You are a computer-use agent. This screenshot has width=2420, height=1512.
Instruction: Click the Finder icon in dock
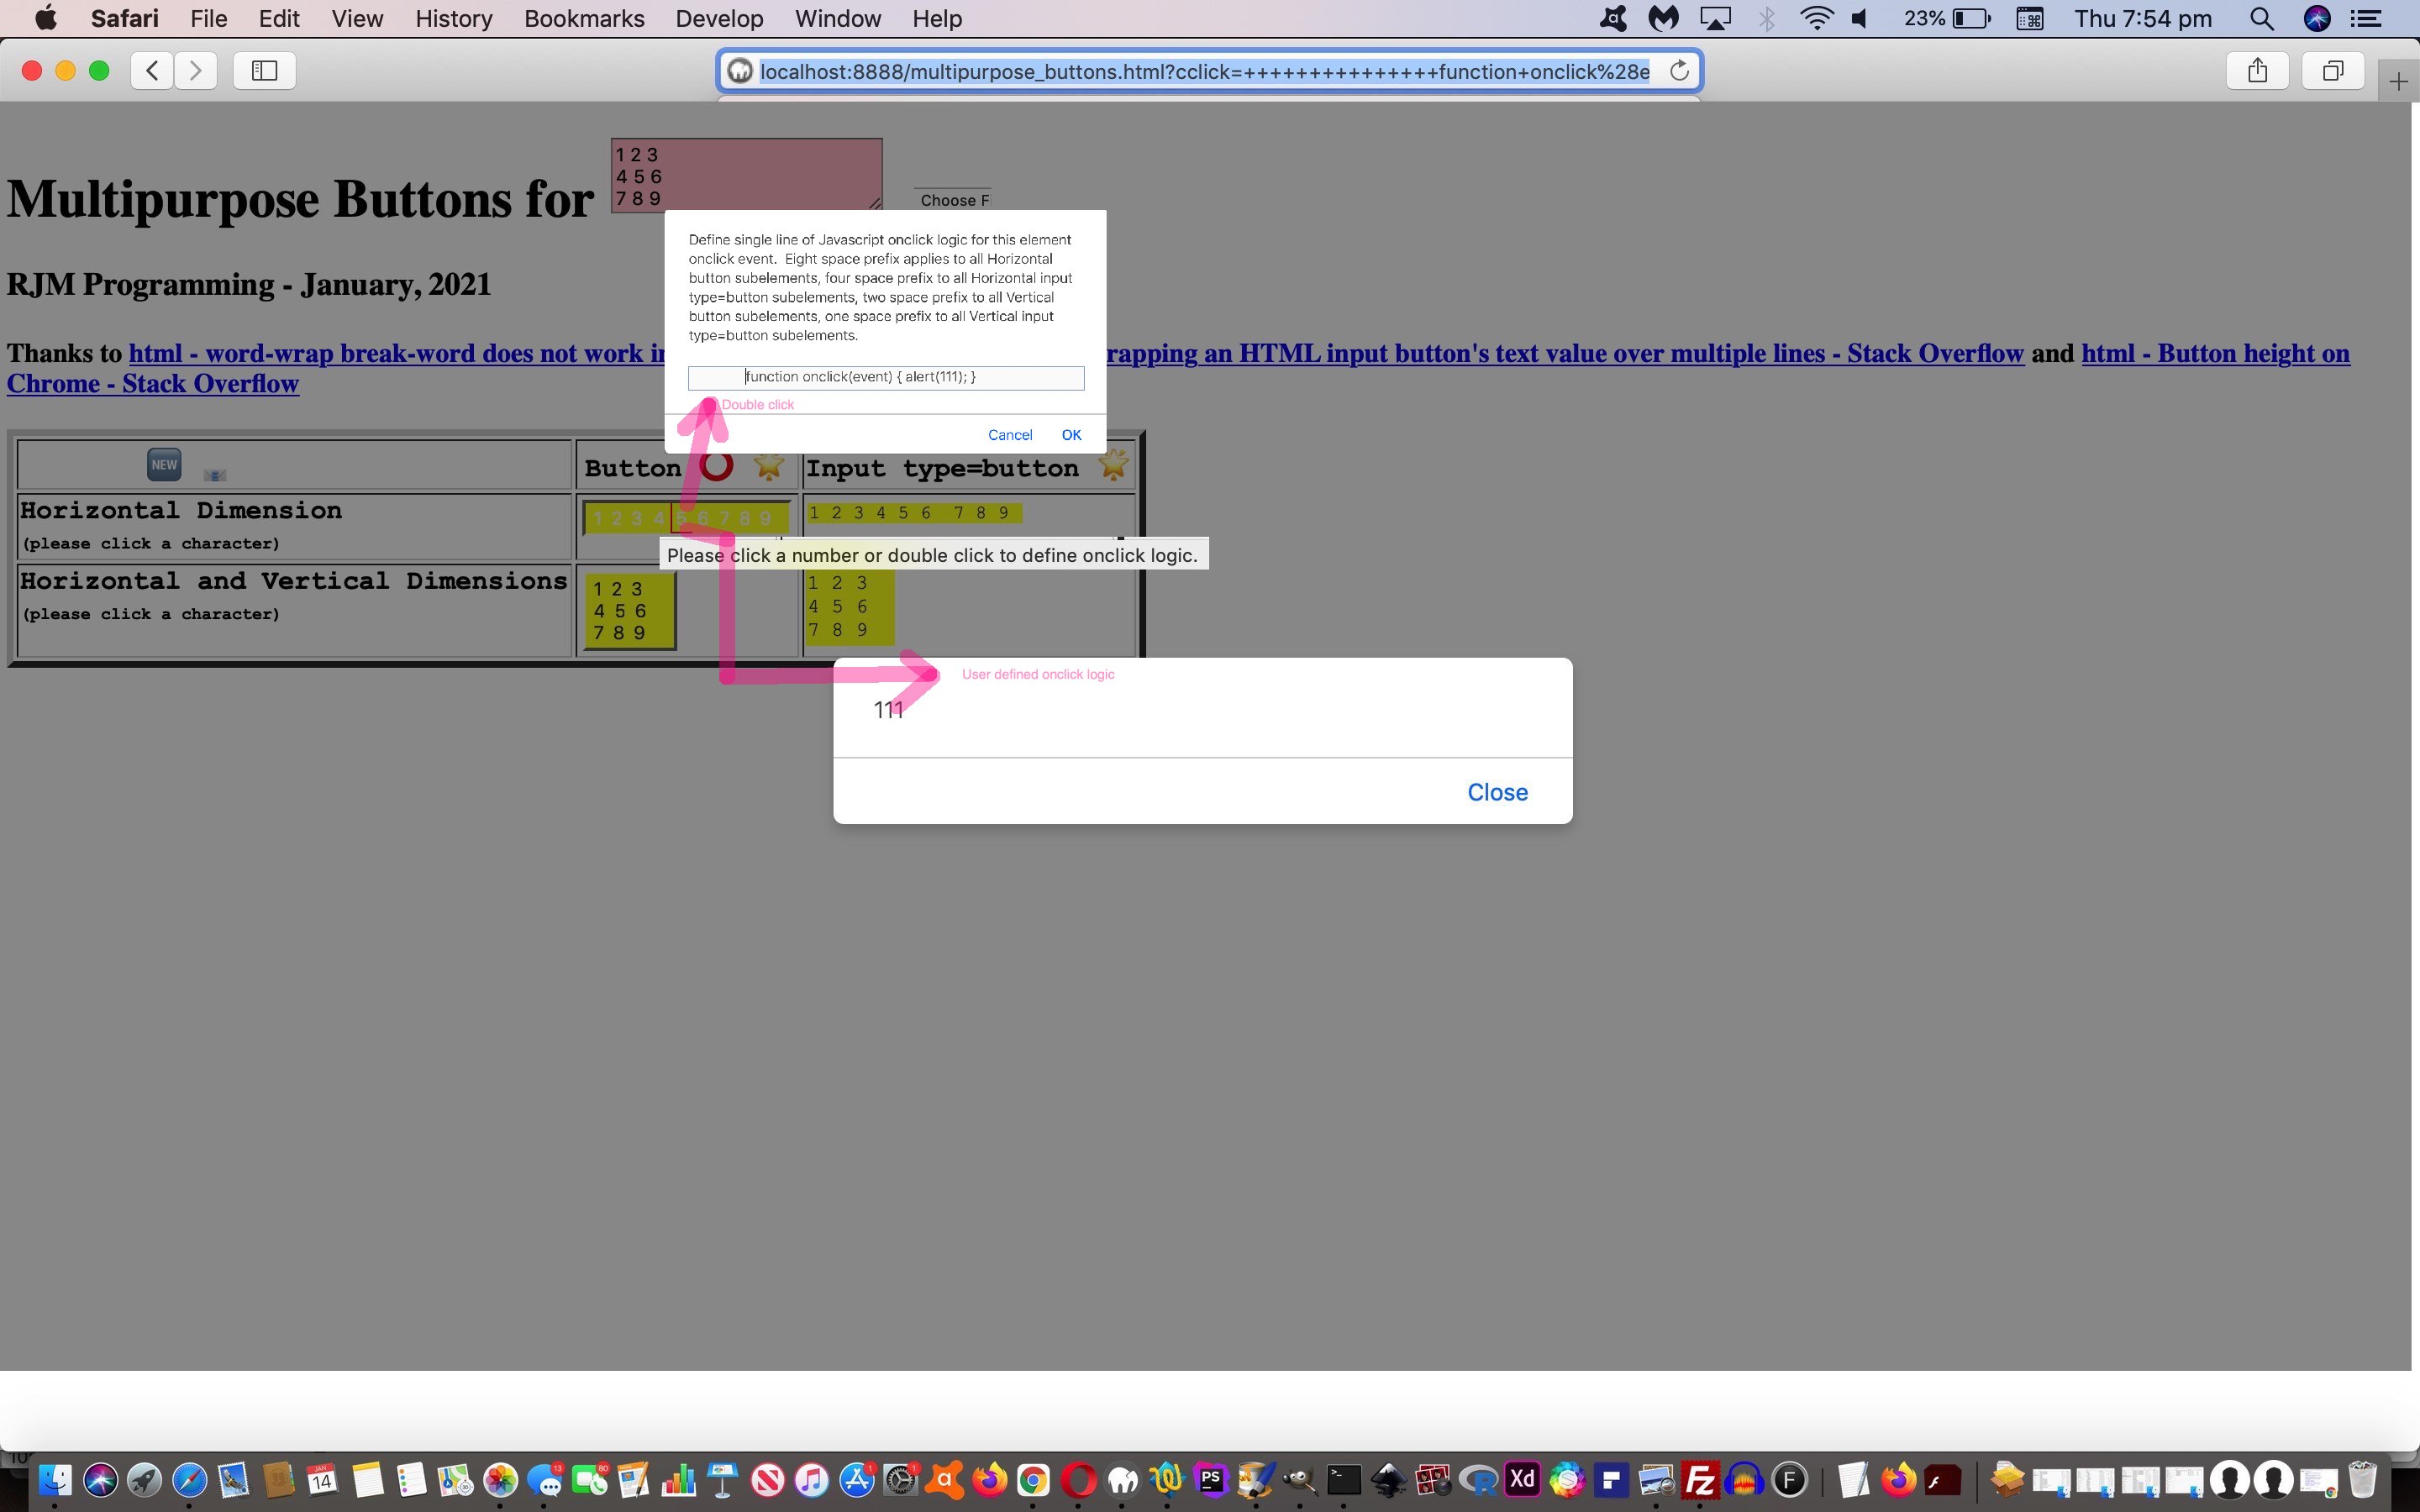tap(57, 1483)
